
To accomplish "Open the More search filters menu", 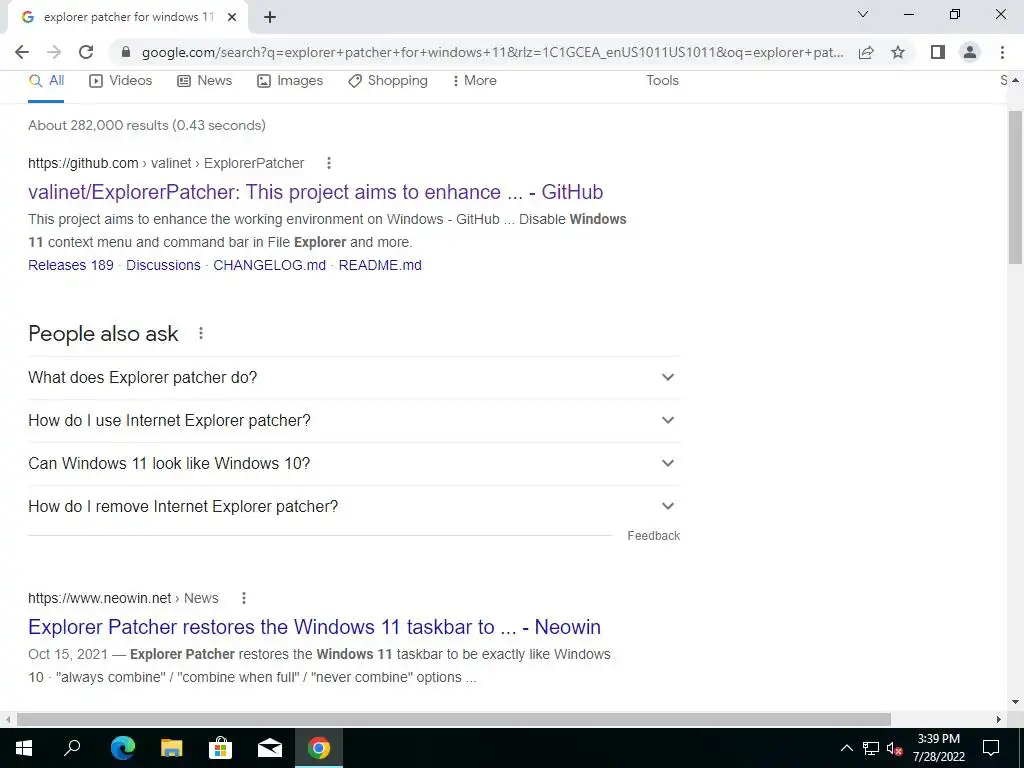I will 475,81.
